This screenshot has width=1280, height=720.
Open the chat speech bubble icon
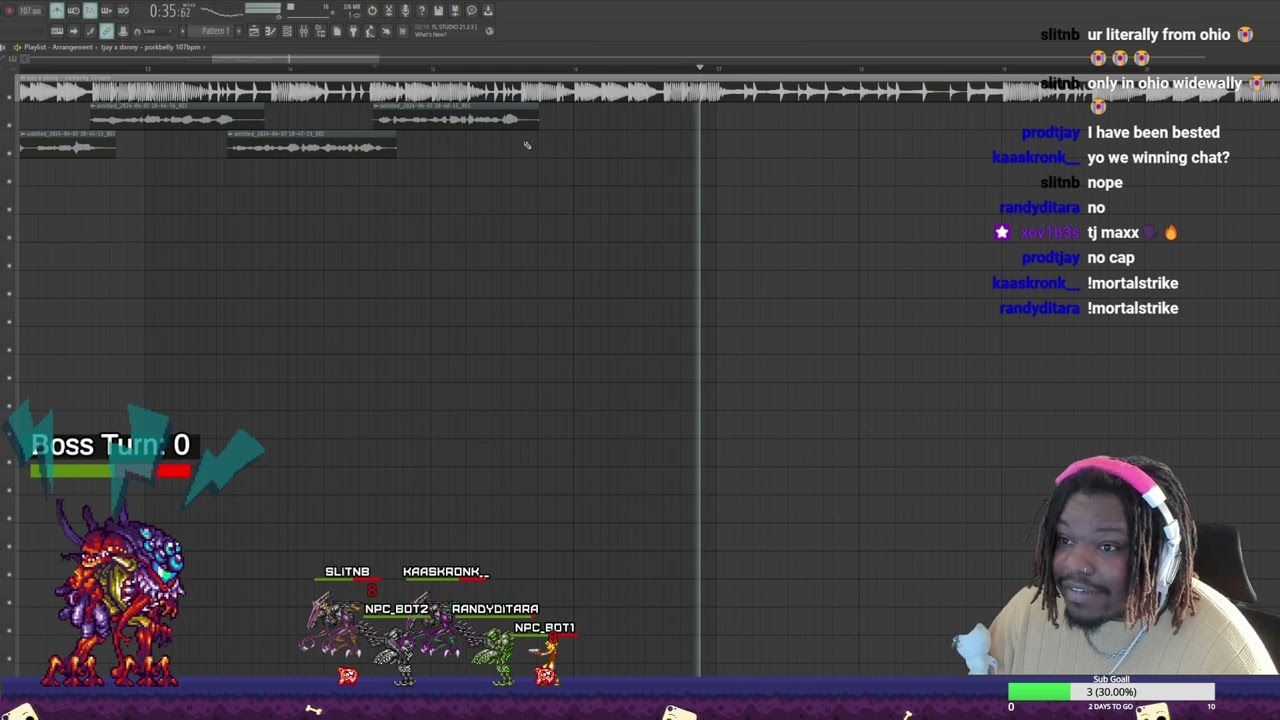tap(471, 10)
